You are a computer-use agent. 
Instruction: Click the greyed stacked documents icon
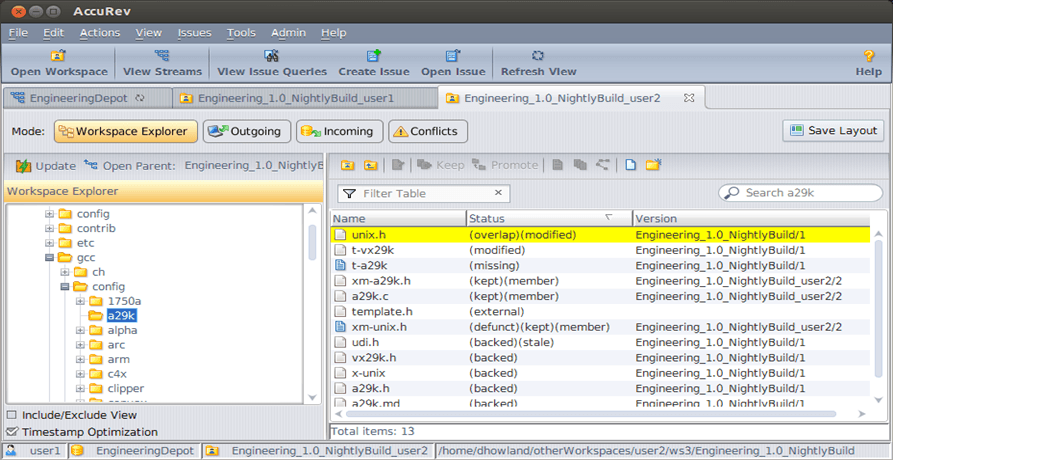pos(580,165)
